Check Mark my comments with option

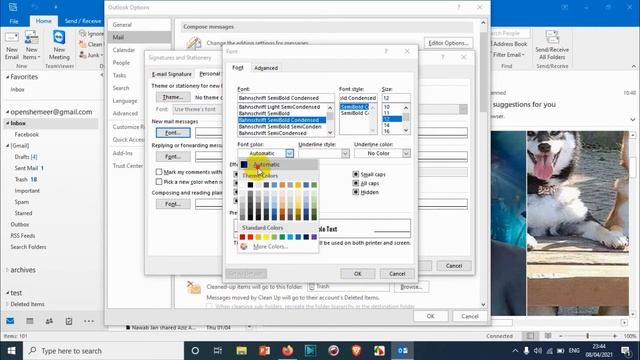(159, 172)
